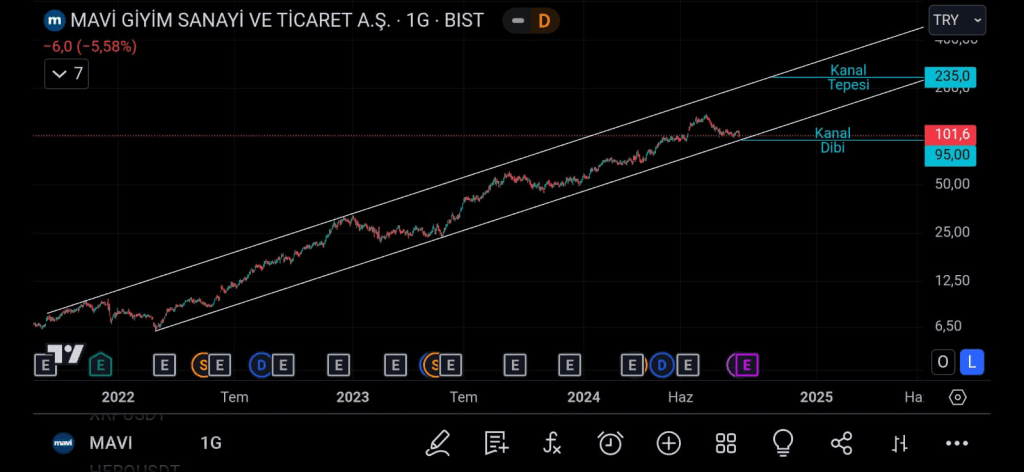Tap the −6,0 (−5,58%) change text

[90, 47]
